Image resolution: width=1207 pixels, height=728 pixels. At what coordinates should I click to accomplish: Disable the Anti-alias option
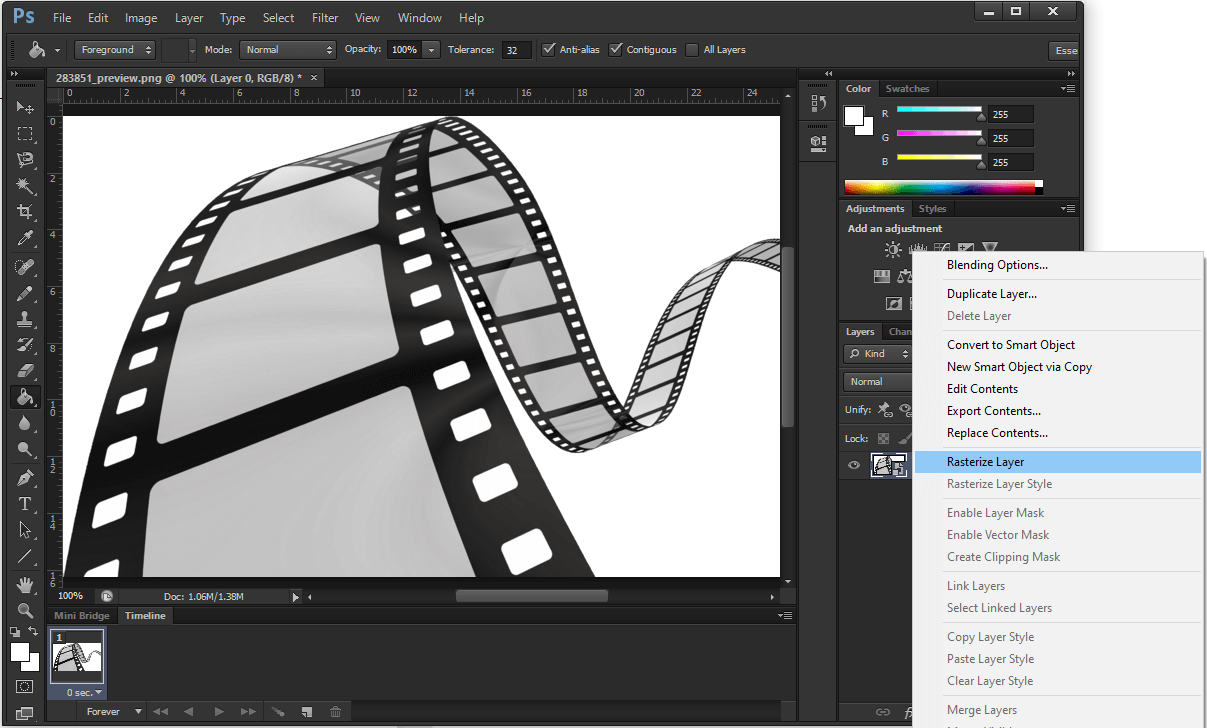[x=548, y=49]
